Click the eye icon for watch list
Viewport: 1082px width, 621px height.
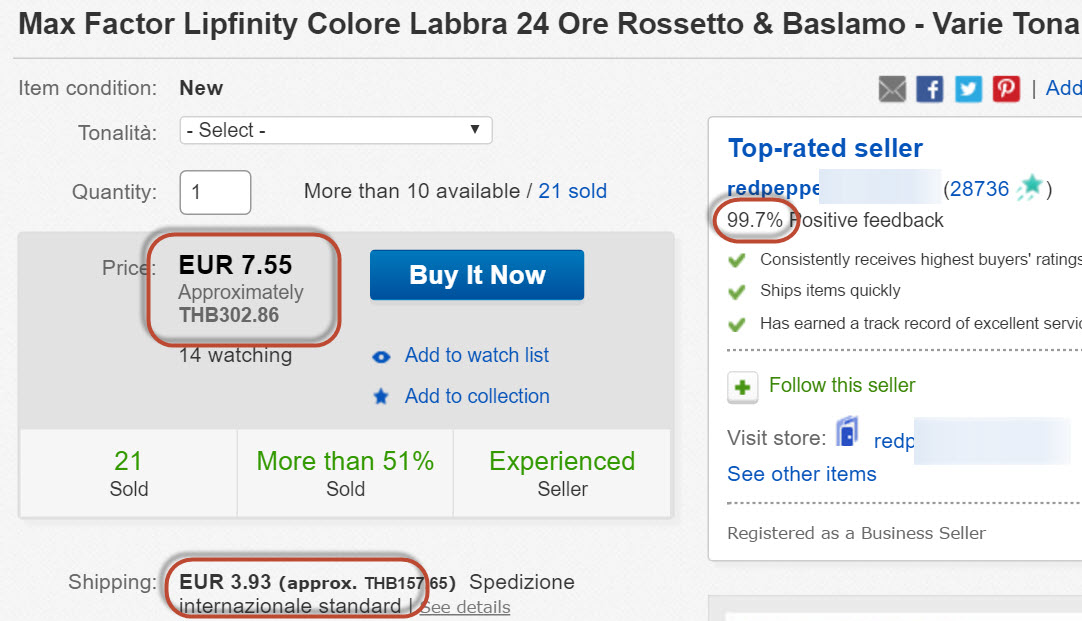[381, 356]
